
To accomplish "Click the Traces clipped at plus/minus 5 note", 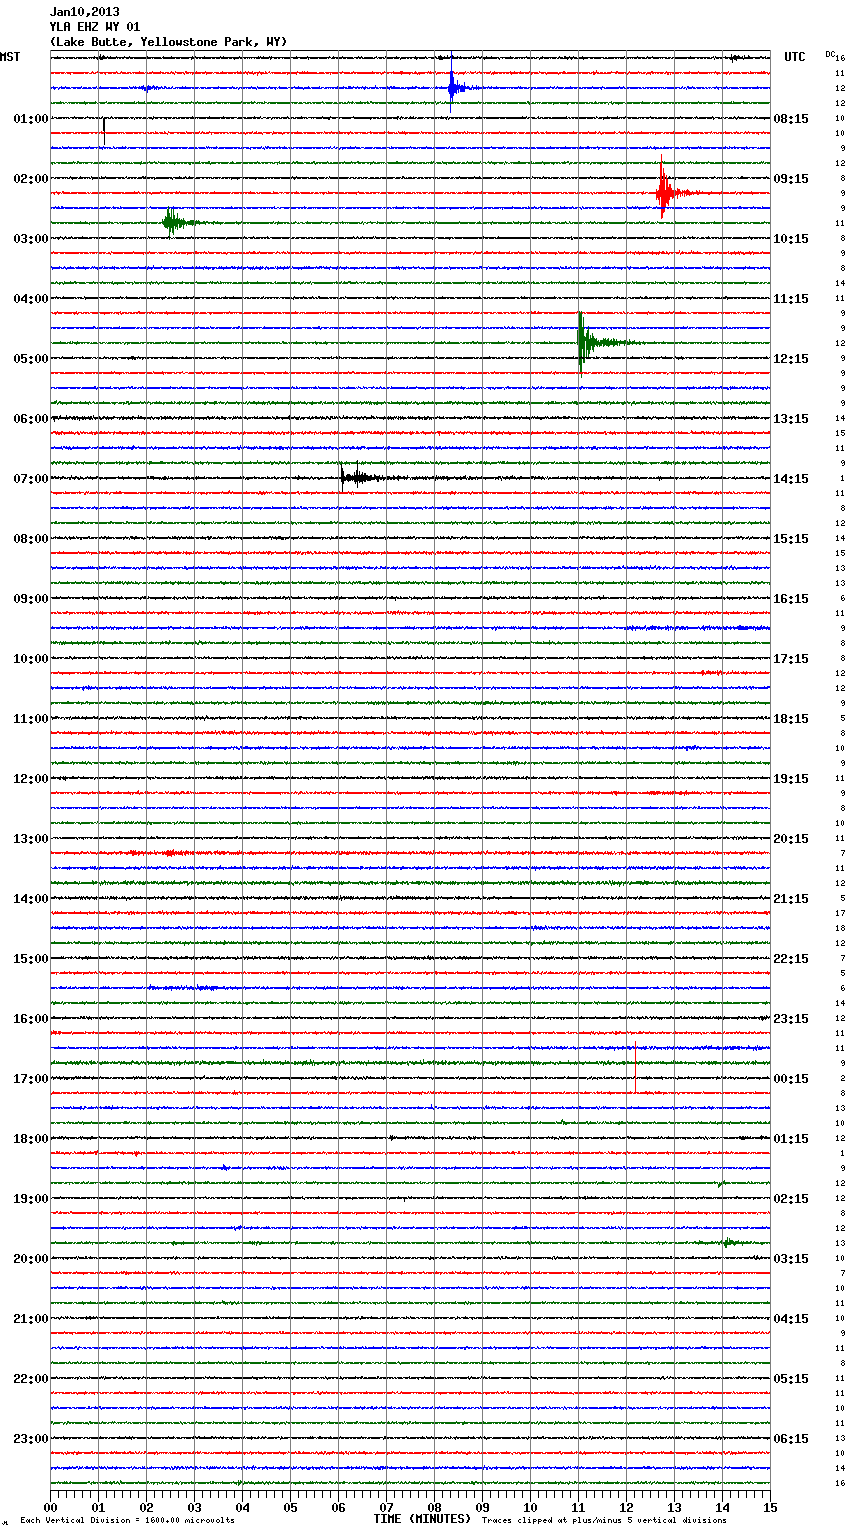I will coord(604,1521).
